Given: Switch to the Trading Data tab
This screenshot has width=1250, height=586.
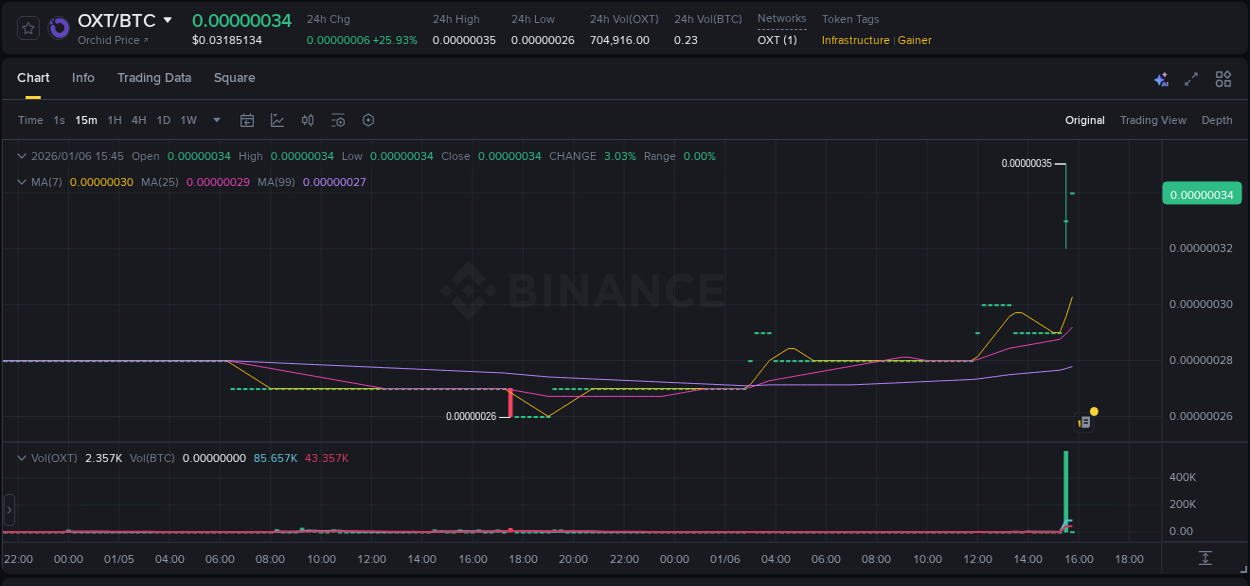Looking at the screenshot, I should [x=154, y=78].
